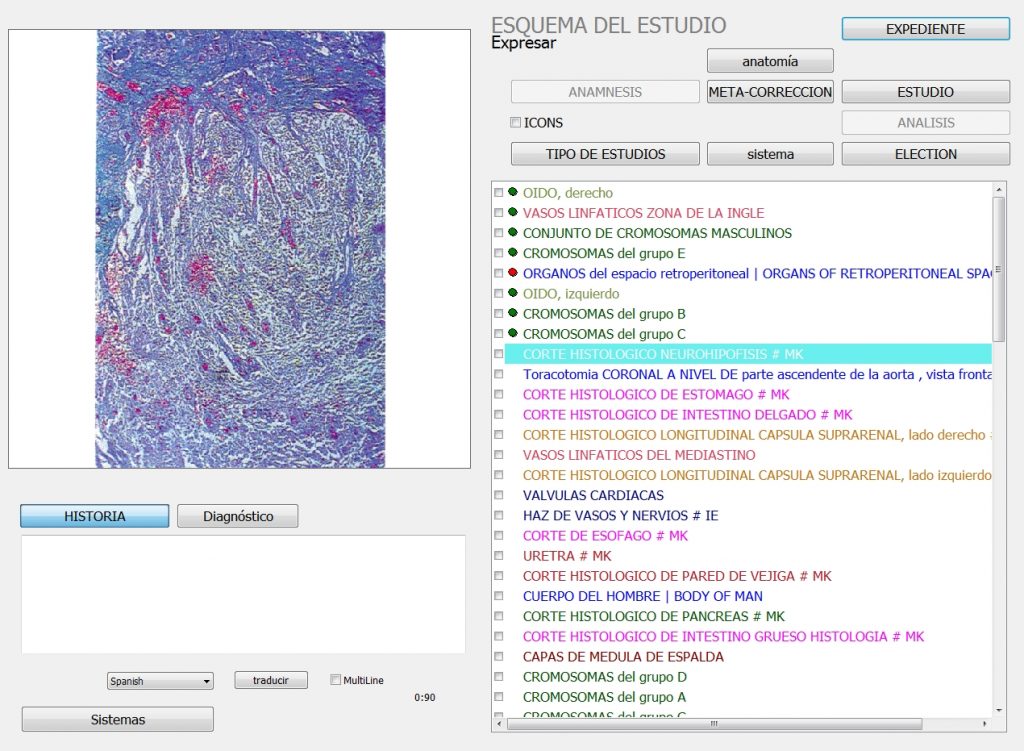Click the green dot beside VASOS LINFATICOS ZONA DE LA INGLE

pos(513,212)
